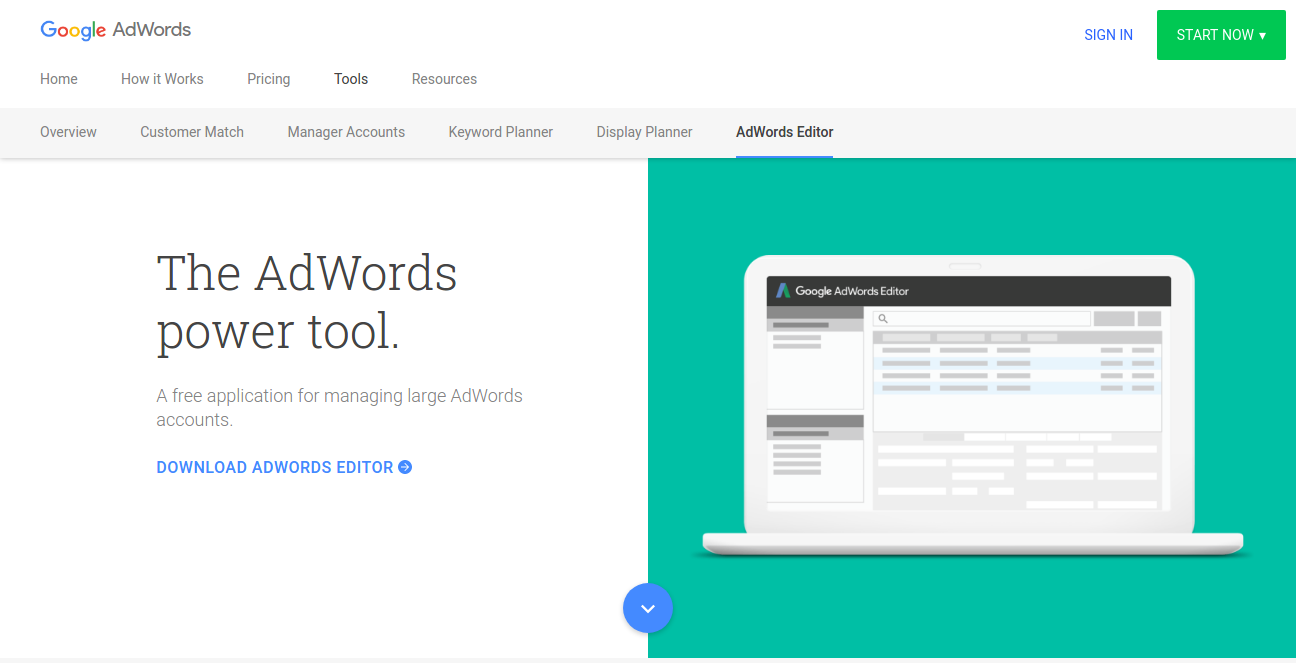
Task: Switch to the Overview tab
Action: (68, 132)
